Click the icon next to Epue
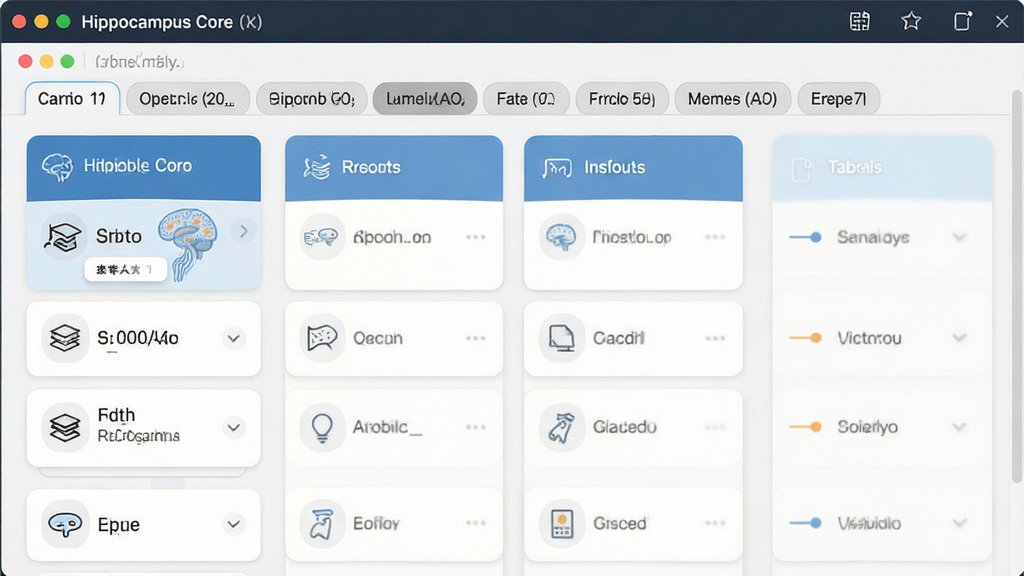This screenshot has height=576, width=1024. coord(65,524)
